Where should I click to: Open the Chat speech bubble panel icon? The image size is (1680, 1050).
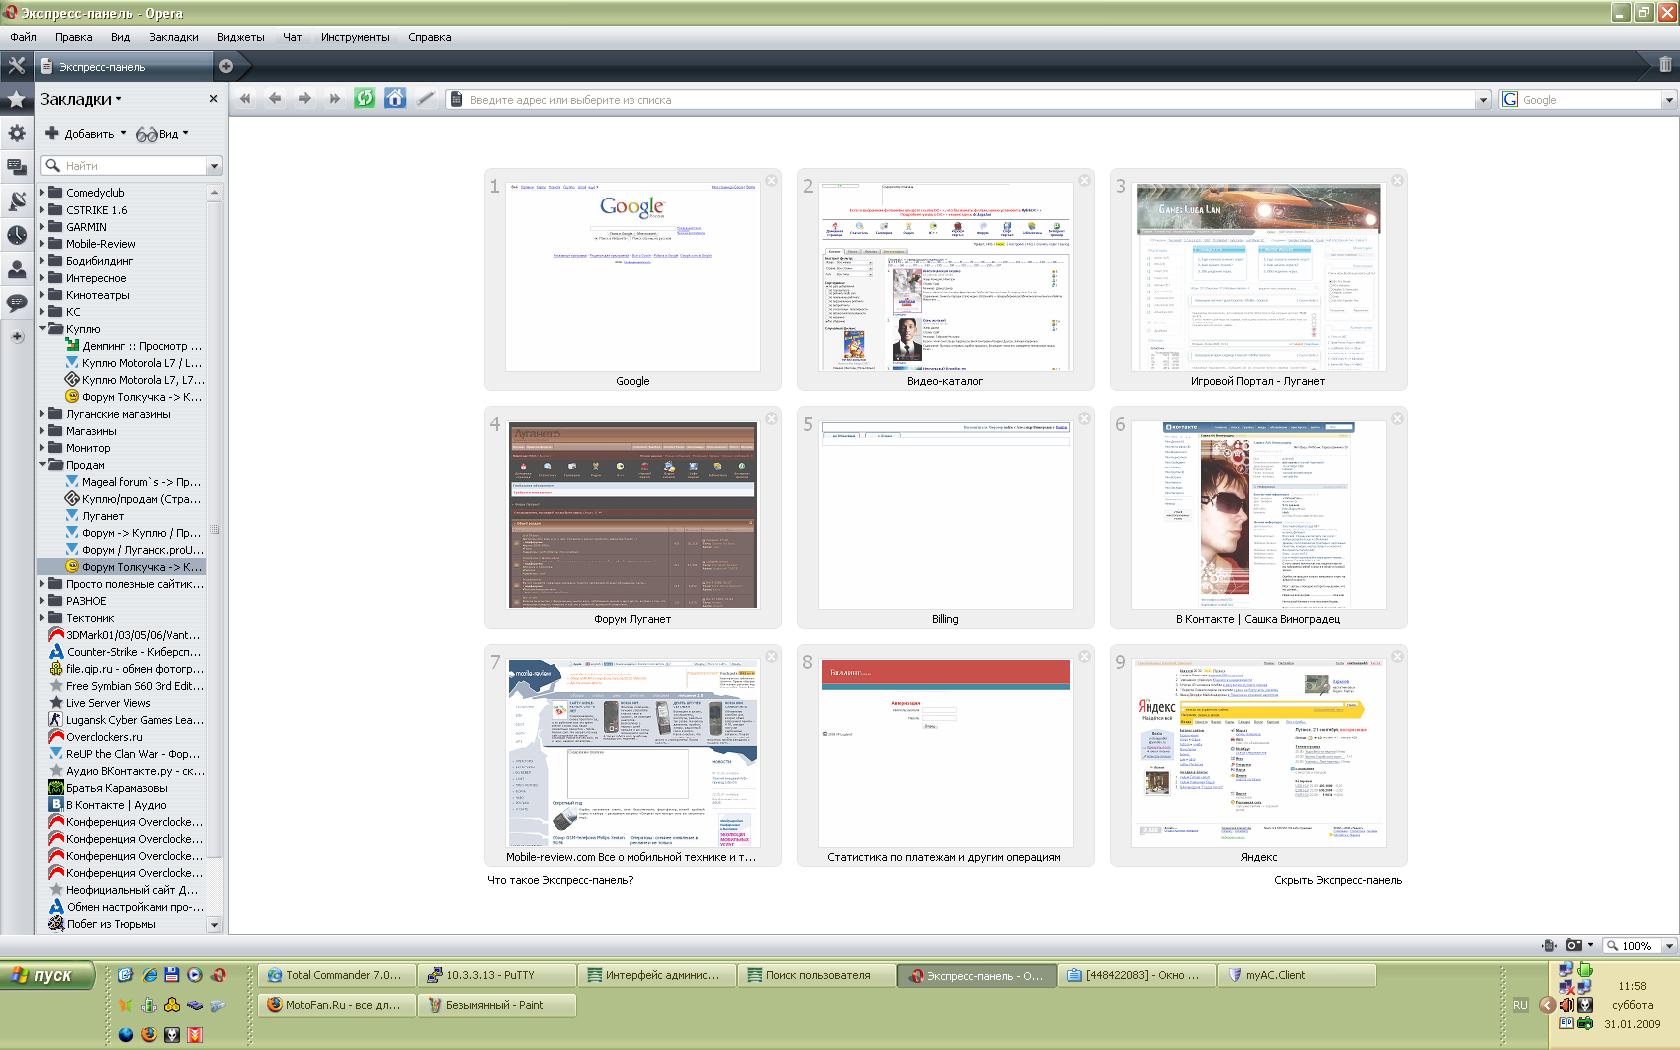pyautogui.click(x=17, y=302)
